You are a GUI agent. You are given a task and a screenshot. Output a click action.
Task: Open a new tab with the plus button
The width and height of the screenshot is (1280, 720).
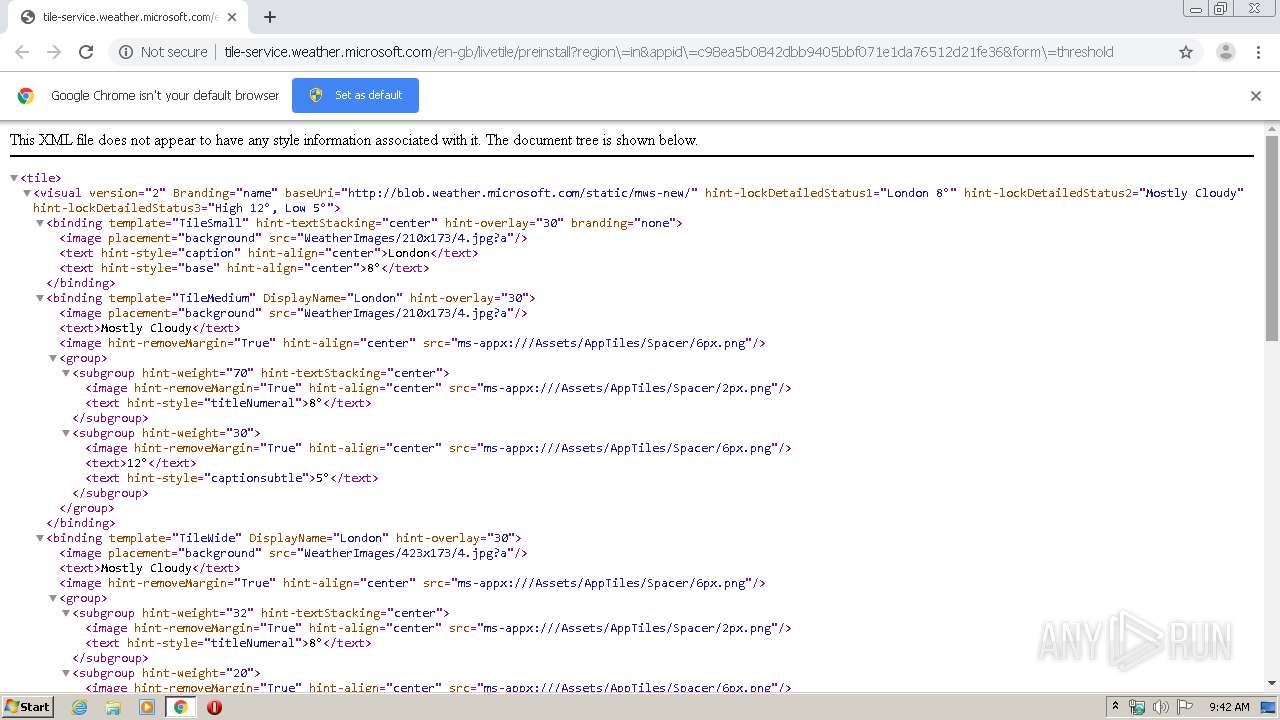(x=270, y=17)
